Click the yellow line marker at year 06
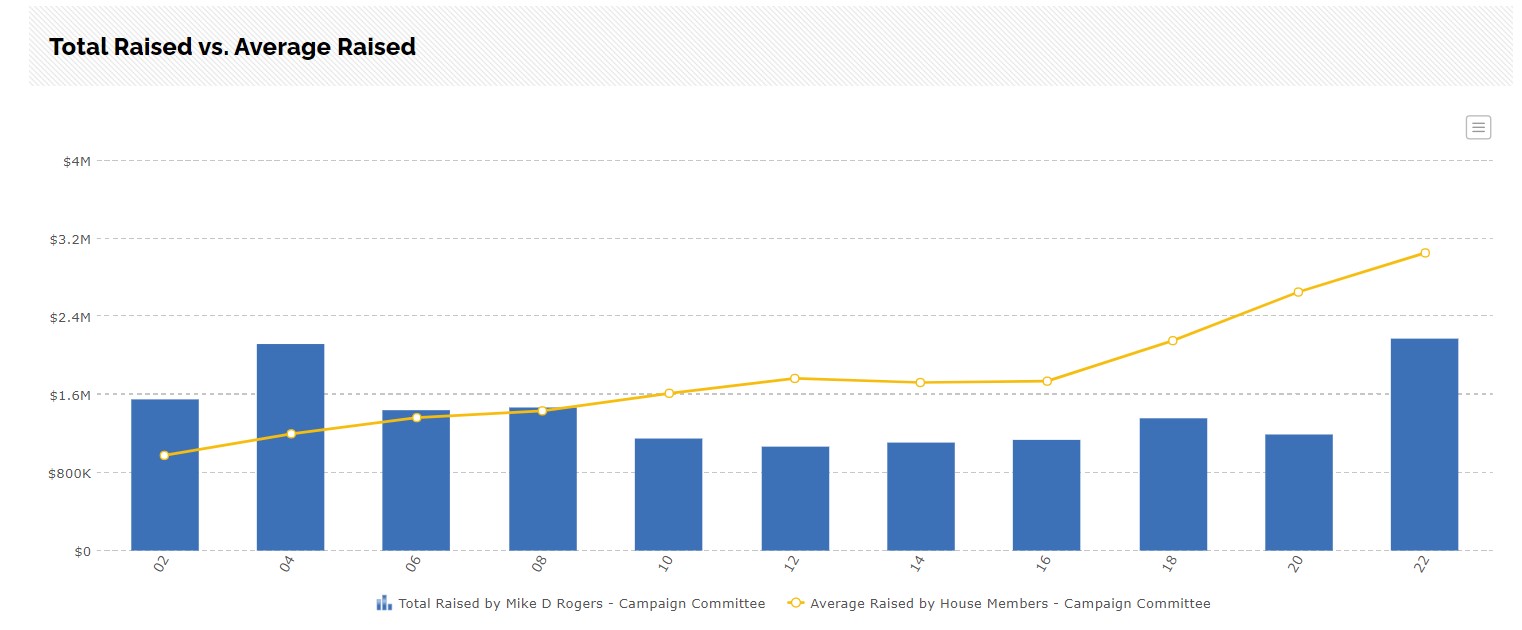1522x630 pixels. pyautogui.click(x=417, y=417)
